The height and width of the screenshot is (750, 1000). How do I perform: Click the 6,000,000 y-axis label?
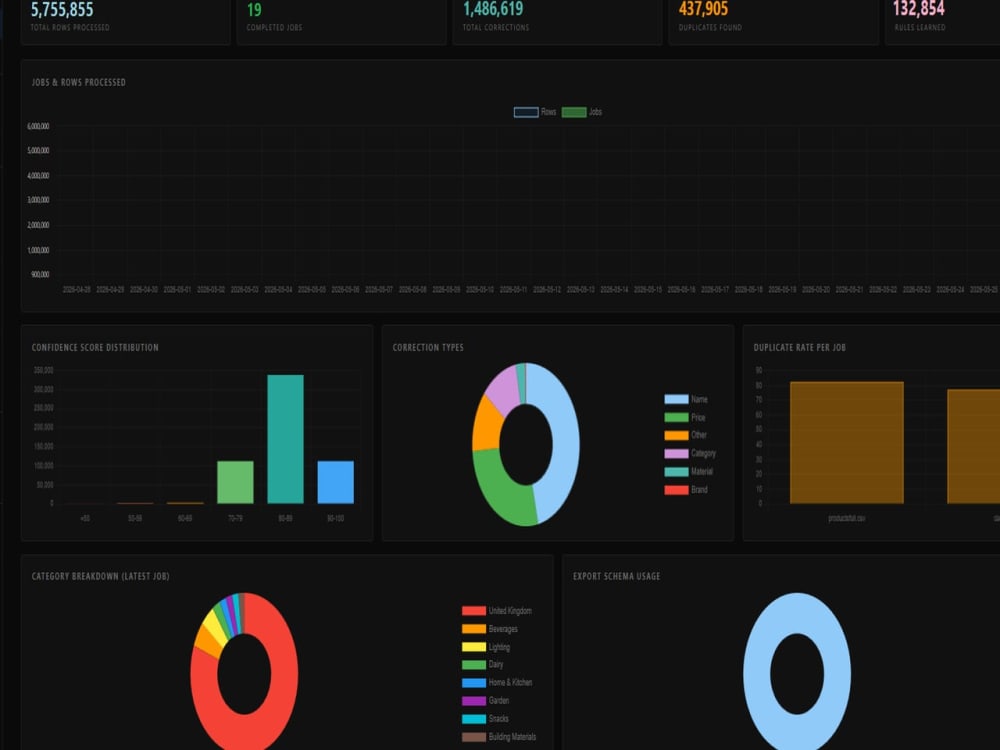[x=38, y=126]
